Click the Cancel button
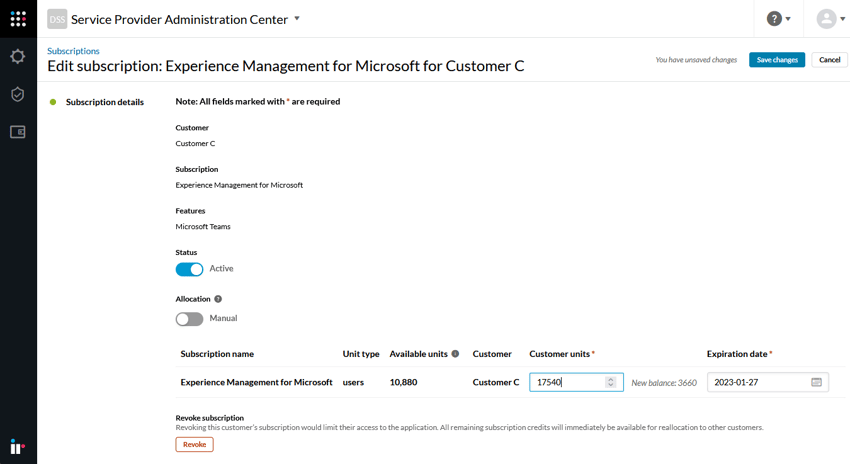This screenshot has height=464, width=850. [x=829, y=60]
